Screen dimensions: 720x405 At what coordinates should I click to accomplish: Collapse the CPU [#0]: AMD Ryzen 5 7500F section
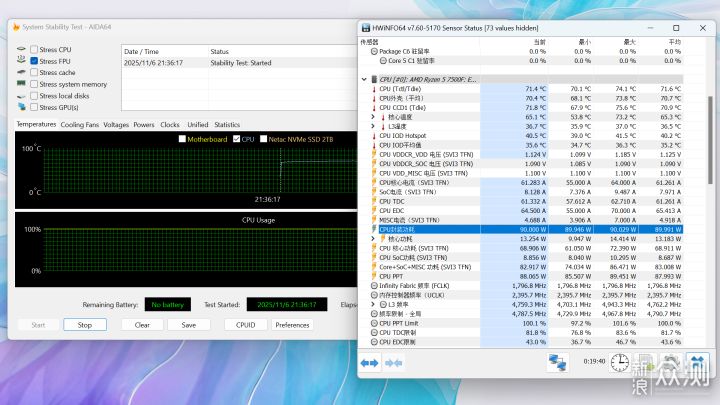[x=364, y=79]
